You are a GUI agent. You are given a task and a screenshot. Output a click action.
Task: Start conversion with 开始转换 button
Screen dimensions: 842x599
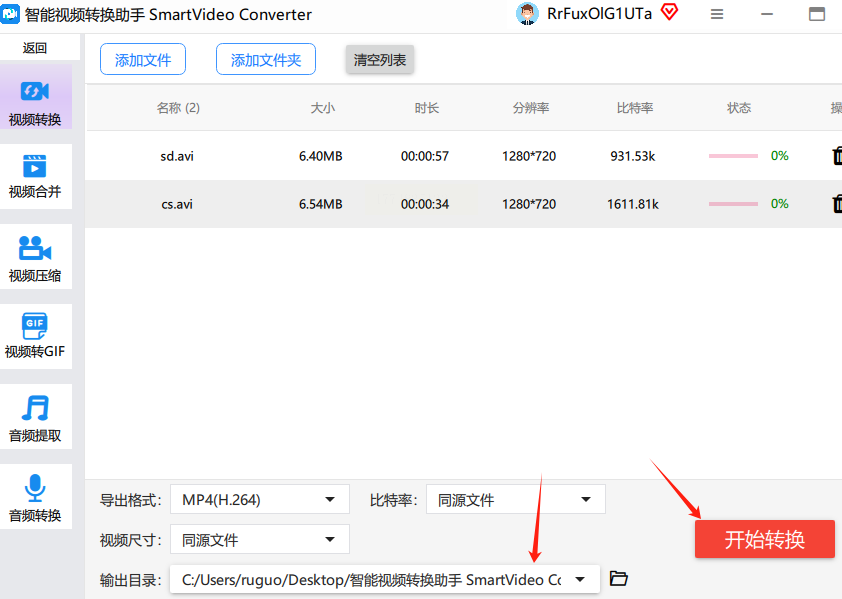[765, 539]
